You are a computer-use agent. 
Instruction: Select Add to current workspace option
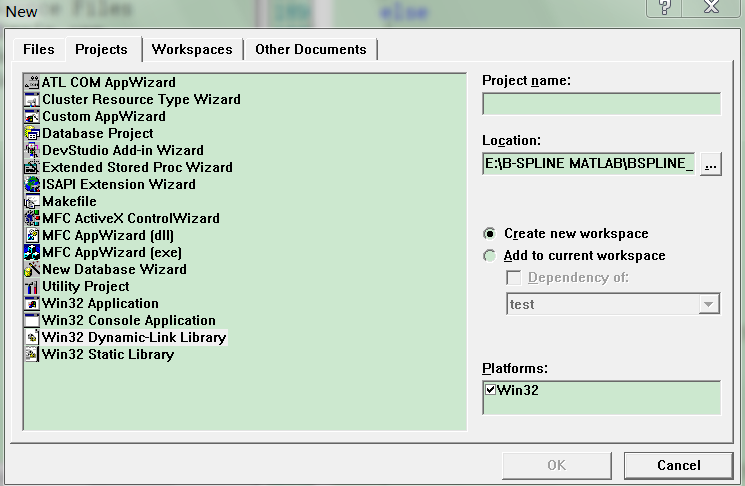pos(489,256)
